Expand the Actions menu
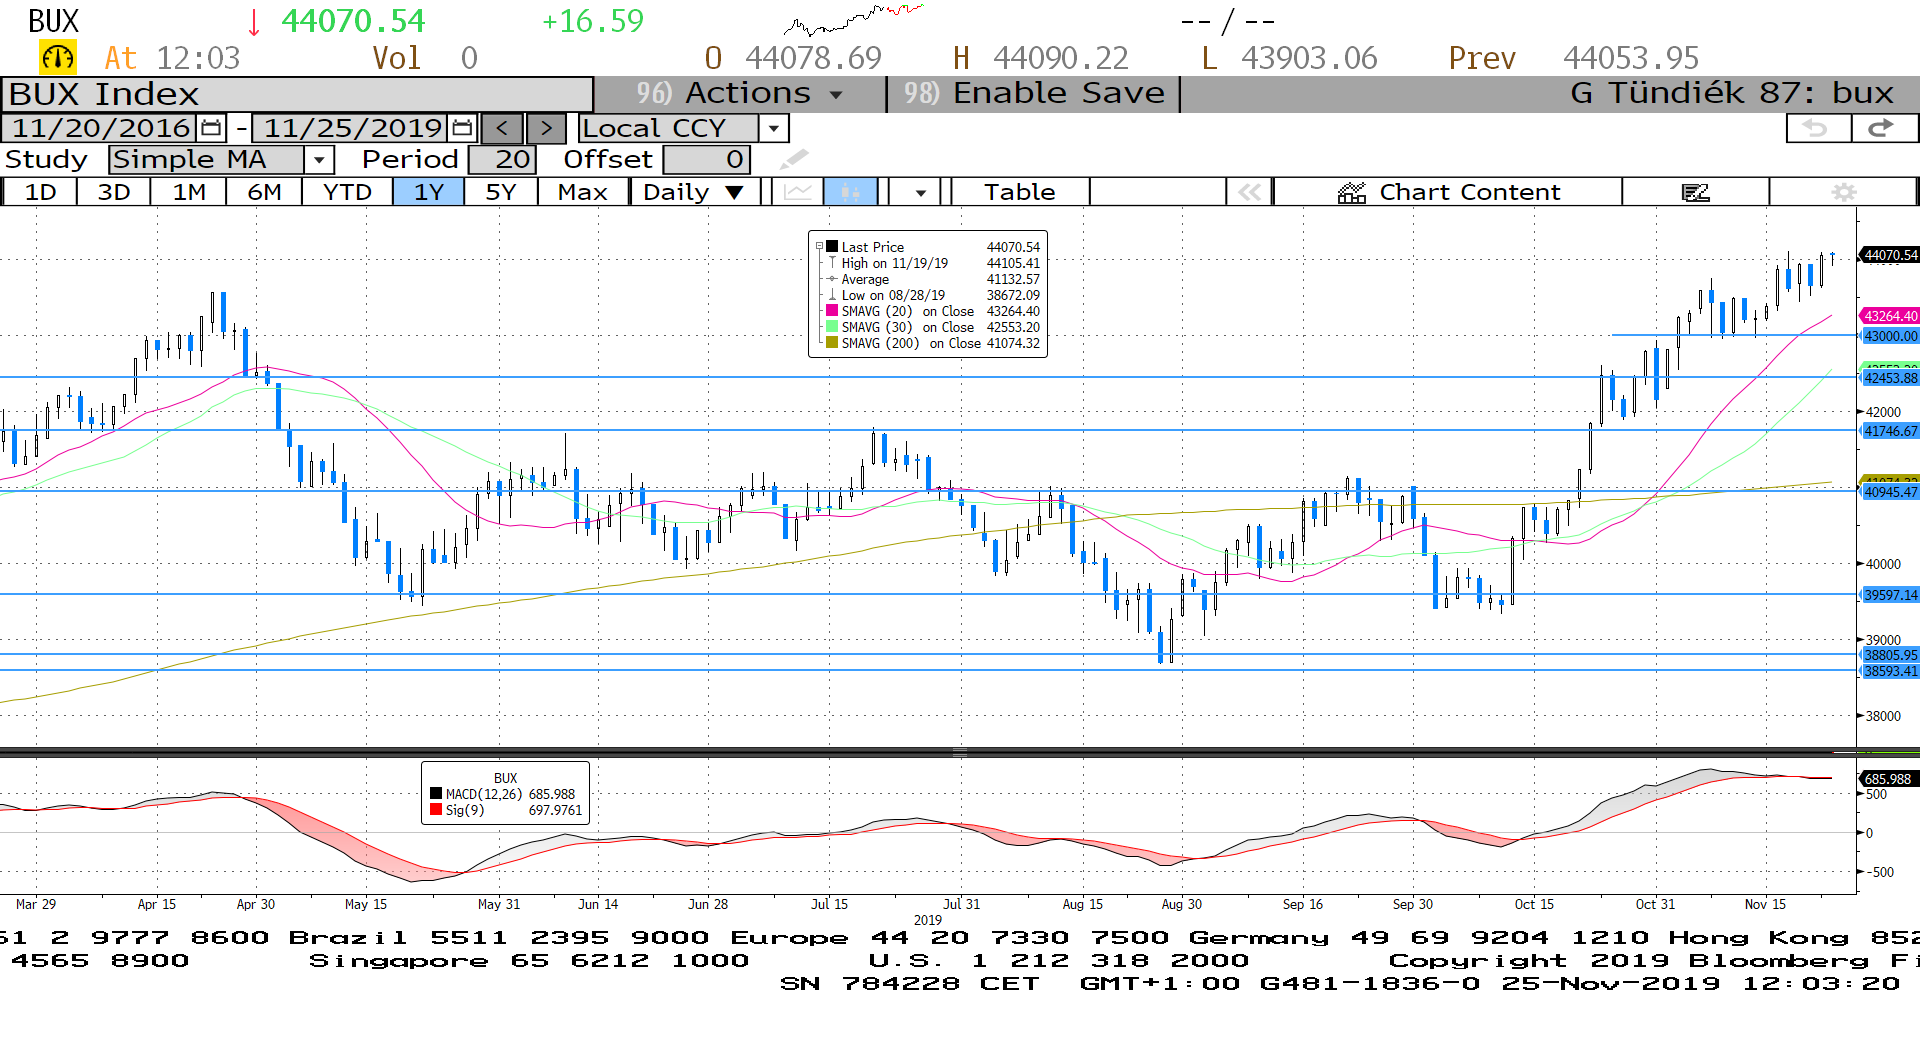 point(740,93)
